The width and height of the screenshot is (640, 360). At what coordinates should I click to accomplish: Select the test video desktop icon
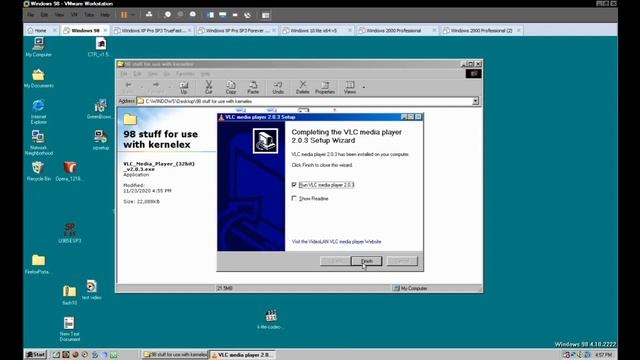(91, 289)
